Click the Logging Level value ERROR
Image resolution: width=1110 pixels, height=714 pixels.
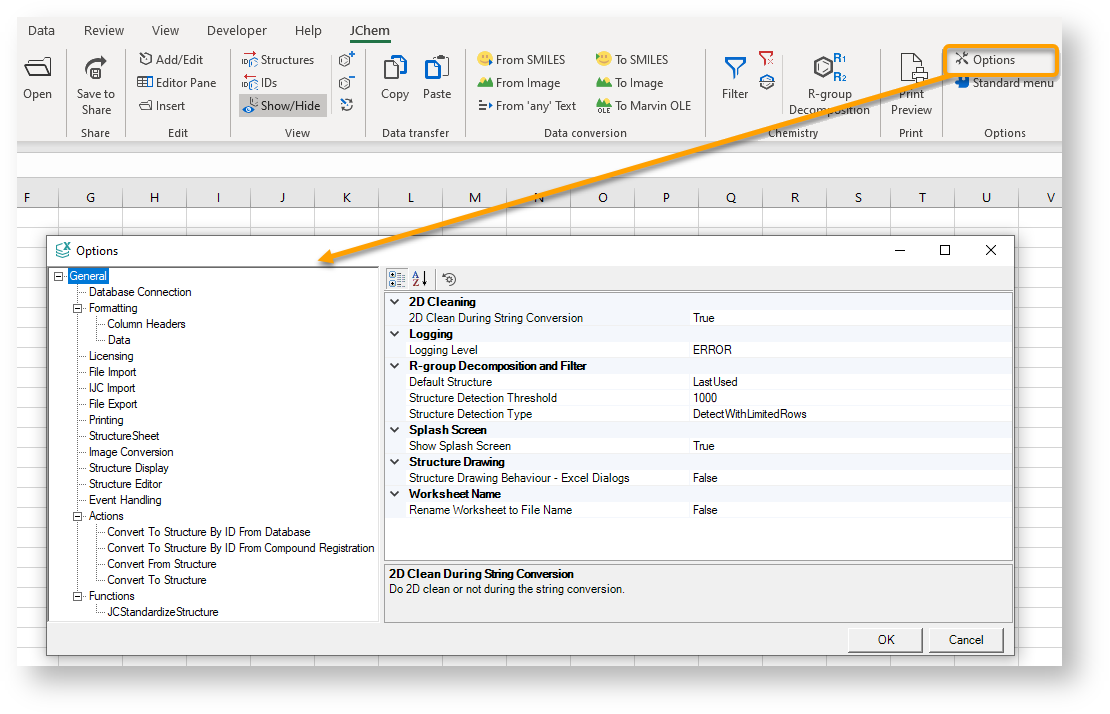712,350
